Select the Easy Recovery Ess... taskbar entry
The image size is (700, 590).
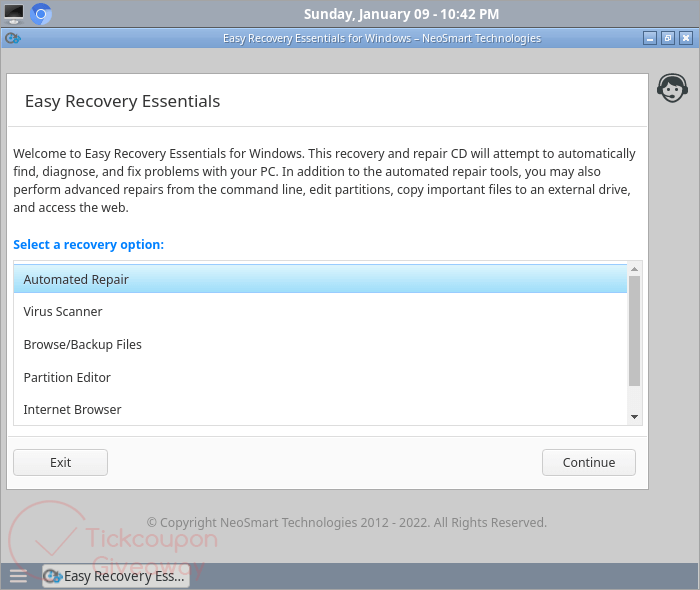116,576
